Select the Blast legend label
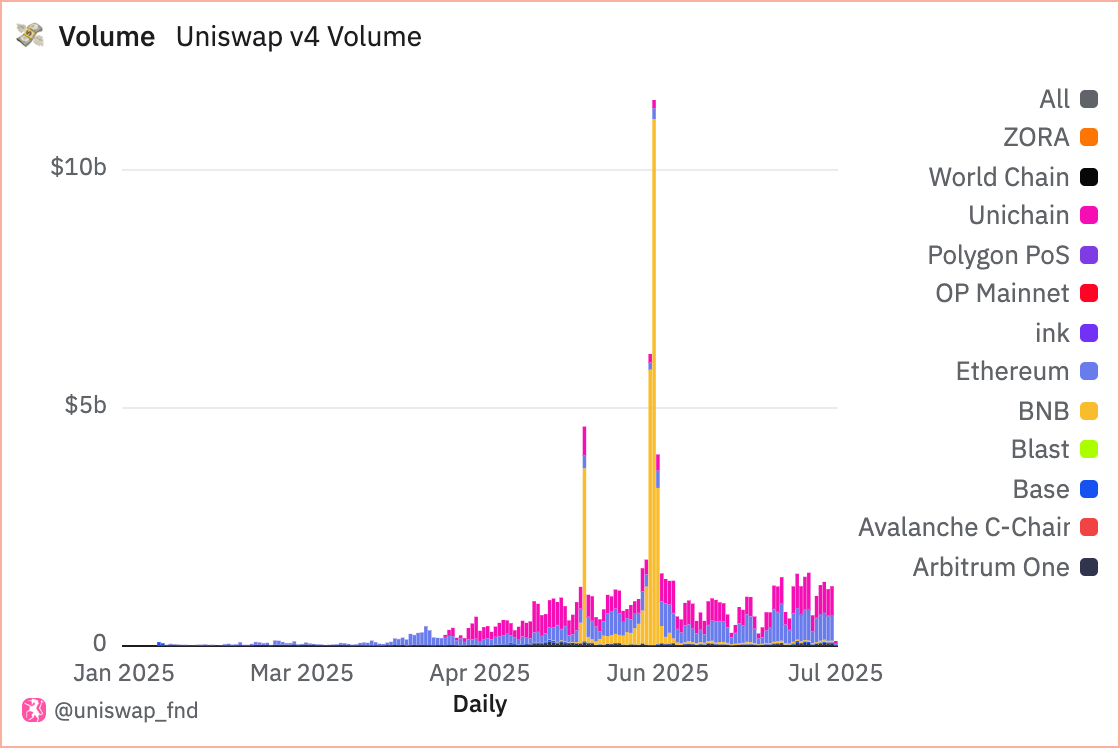The height and width of the screenshot is (748, 1120). coord(1040,449)
